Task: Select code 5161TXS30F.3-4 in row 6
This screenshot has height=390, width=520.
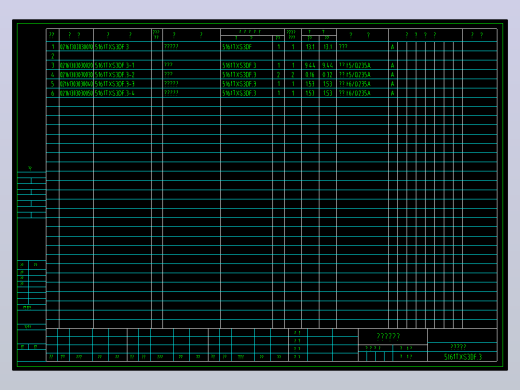Action: (115, 93)
